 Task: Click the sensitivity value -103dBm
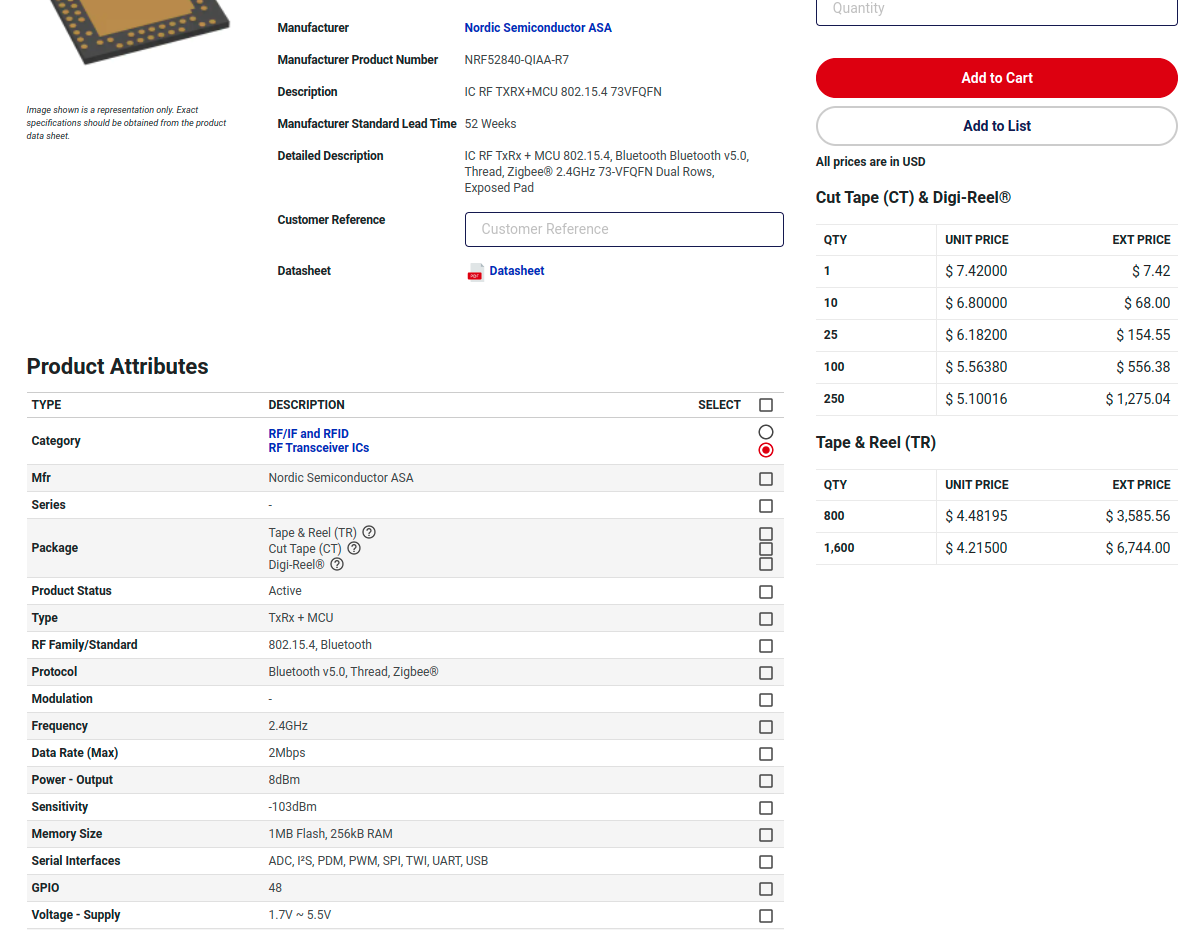pyautogui.click(x=292, y=807)
